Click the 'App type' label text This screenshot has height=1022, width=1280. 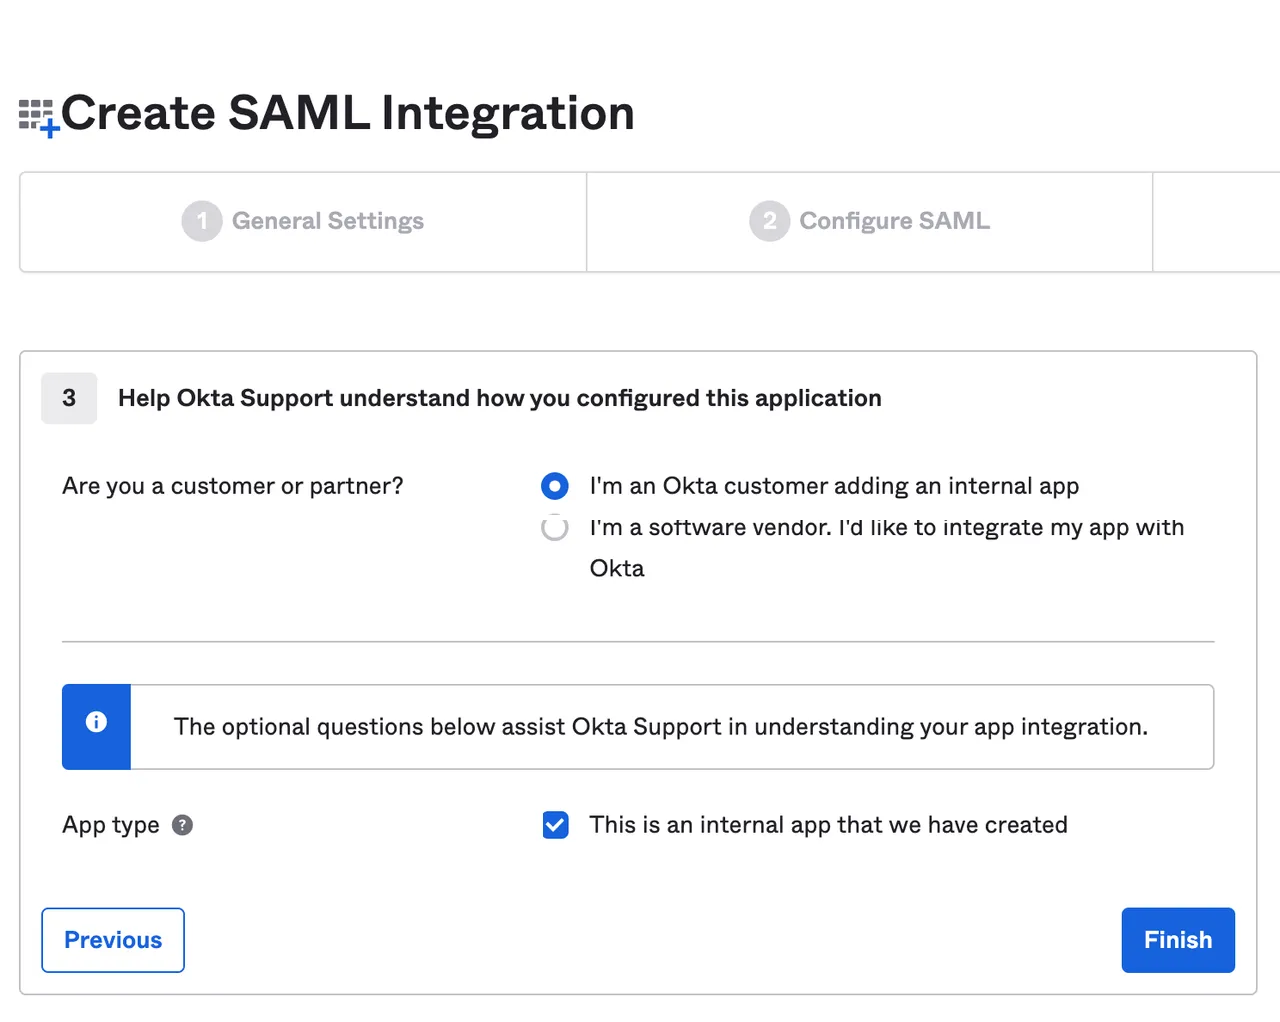click(111, 825)
